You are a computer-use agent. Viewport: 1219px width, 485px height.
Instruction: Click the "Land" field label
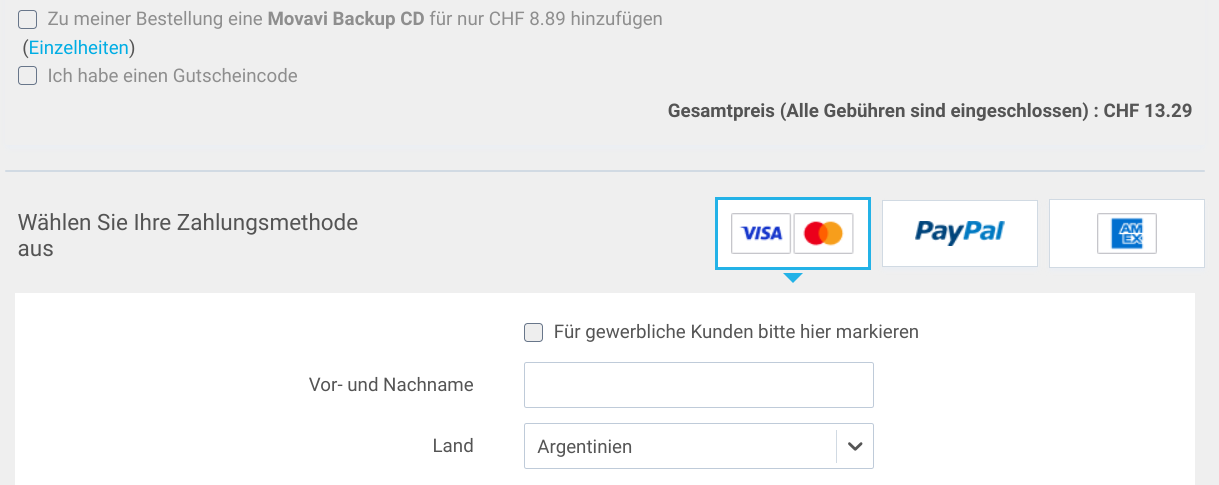453,446
